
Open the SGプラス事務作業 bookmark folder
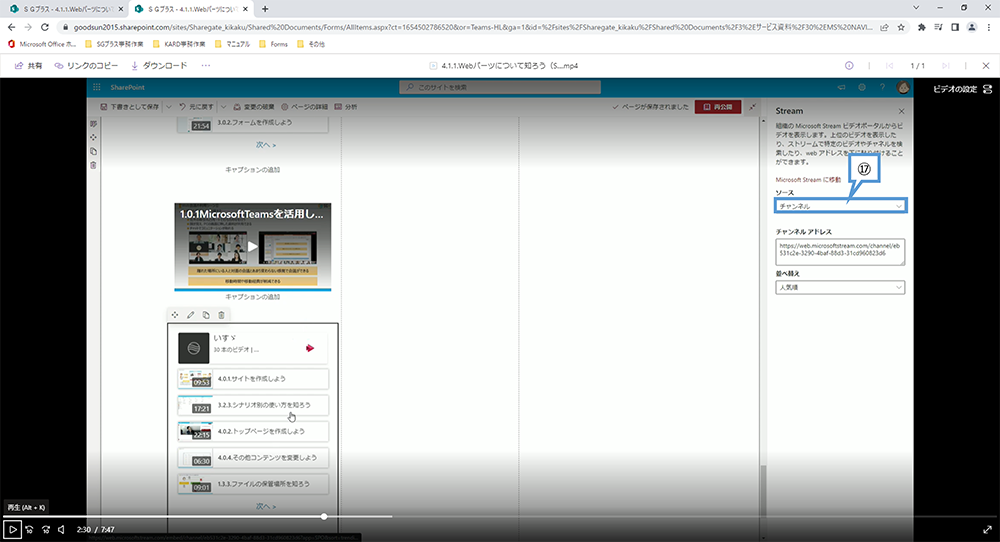pyautogui.click(x=114, y=44)
